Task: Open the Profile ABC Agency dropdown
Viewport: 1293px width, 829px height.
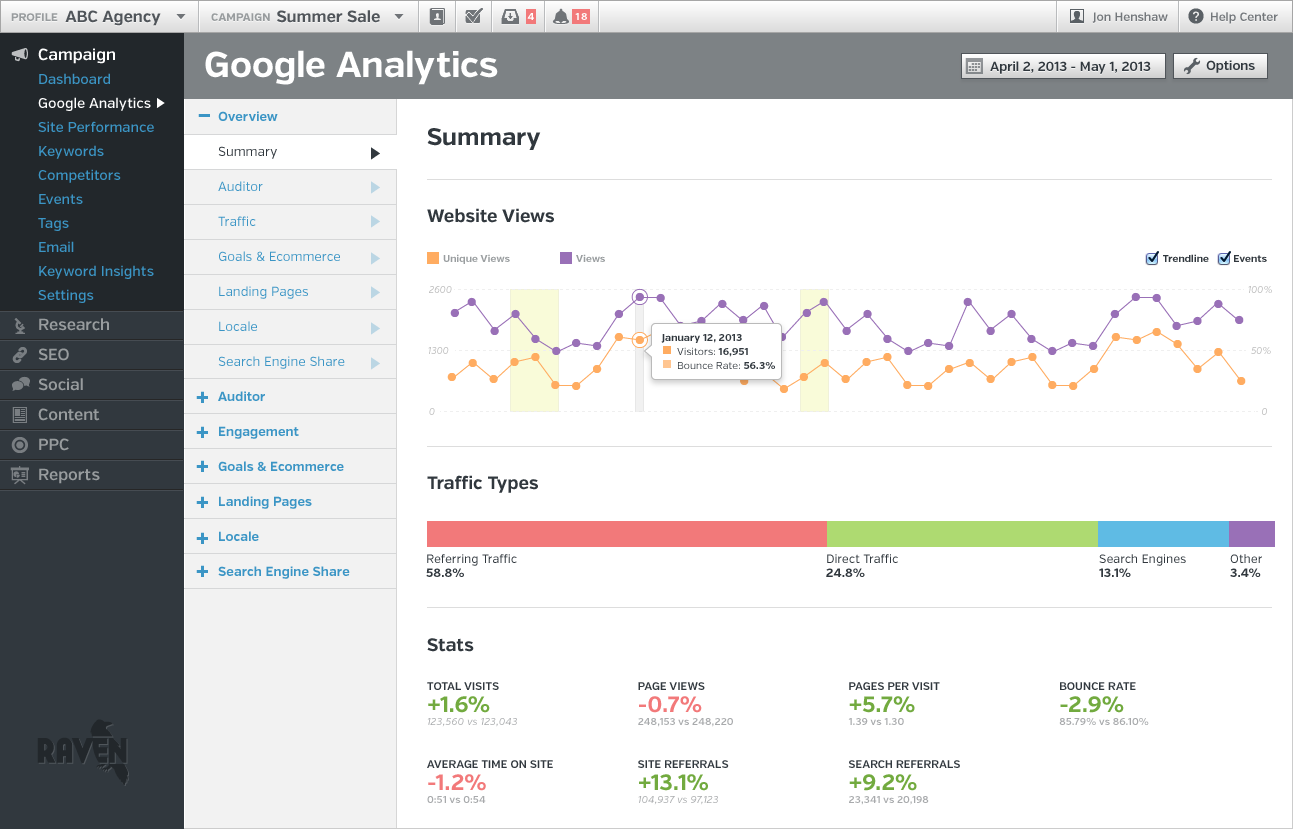Action: pyautogui.click(x=98, y=16)
